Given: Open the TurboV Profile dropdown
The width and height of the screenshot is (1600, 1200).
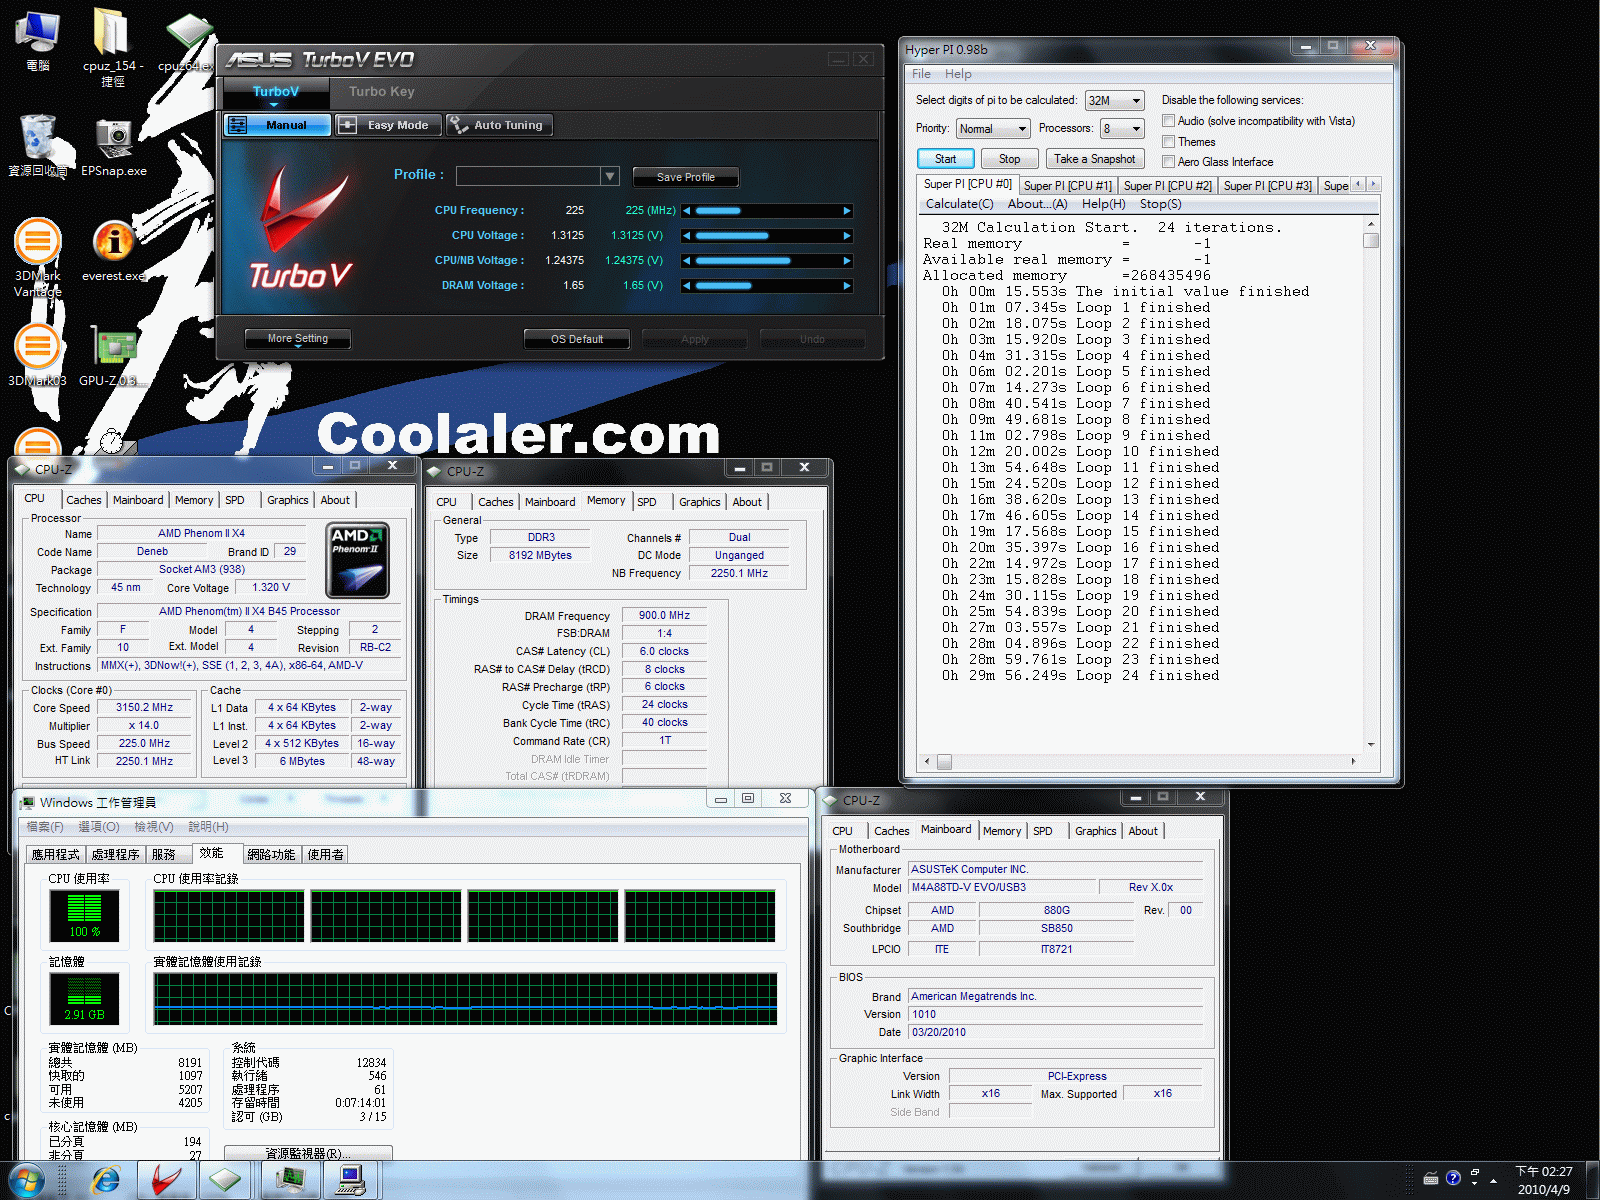Looking at the screenshot, I should tap(610, 176).
